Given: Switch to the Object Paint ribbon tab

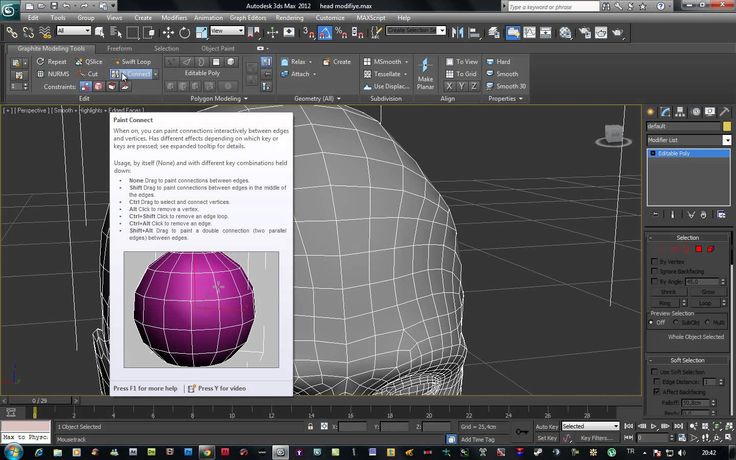Looking at the screenshot, I should 218,48.
